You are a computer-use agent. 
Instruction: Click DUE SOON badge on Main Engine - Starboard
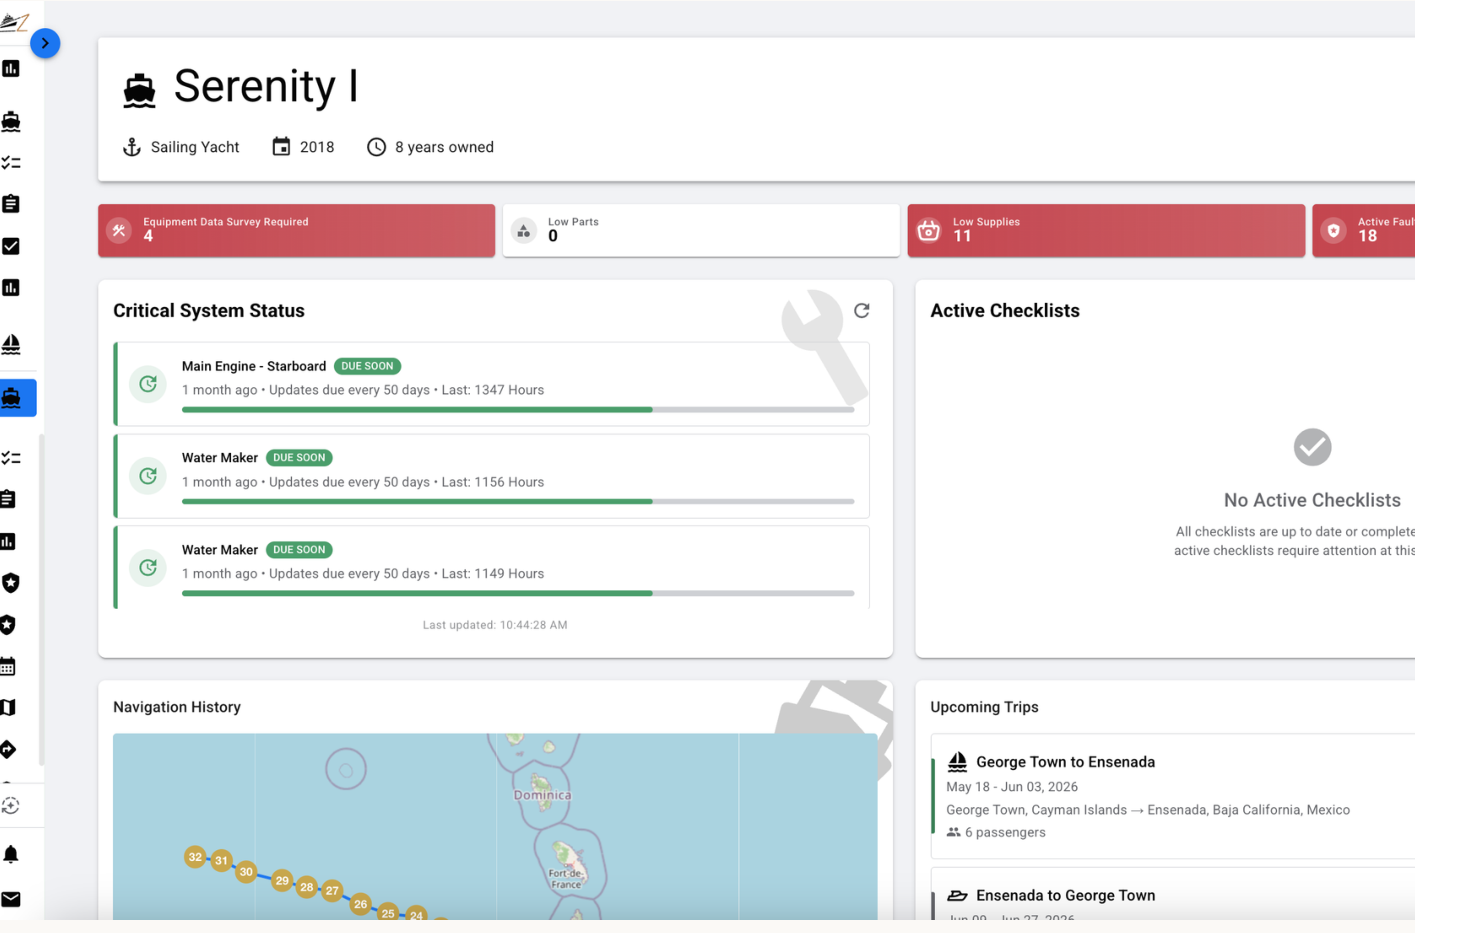367,366
